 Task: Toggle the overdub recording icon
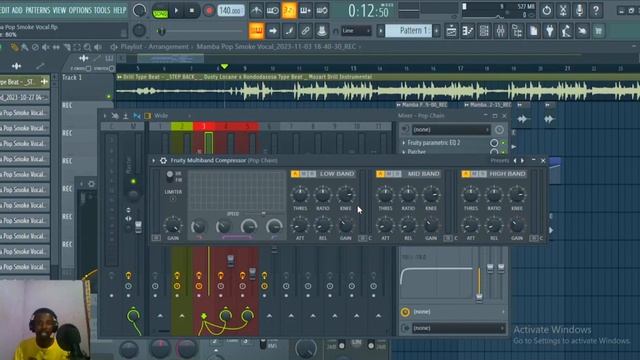305,11
